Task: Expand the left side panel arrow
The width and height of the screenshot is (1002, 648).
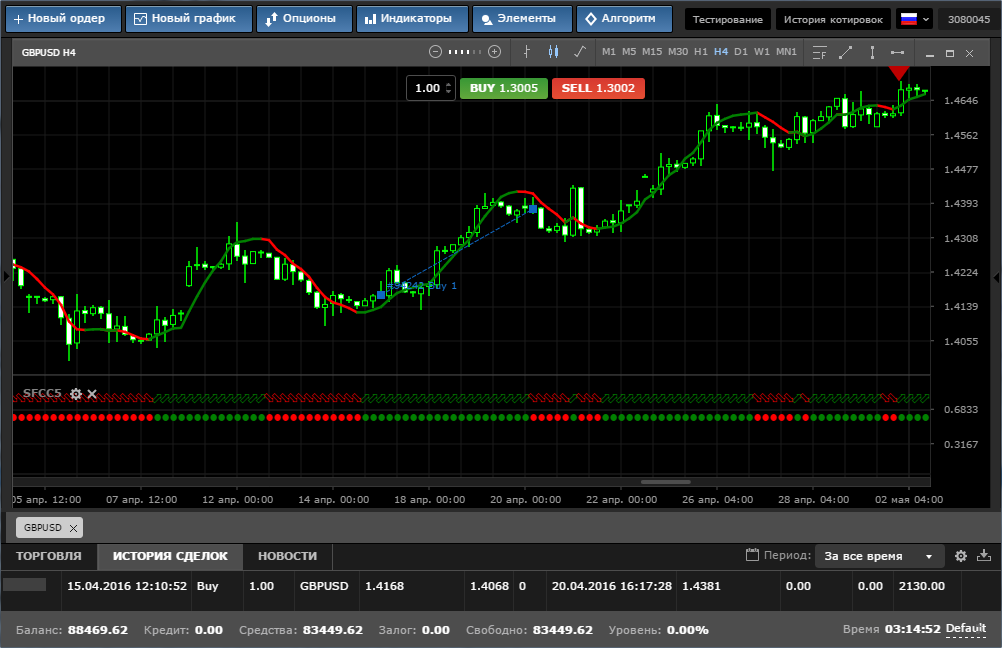Action: point(6,277)
